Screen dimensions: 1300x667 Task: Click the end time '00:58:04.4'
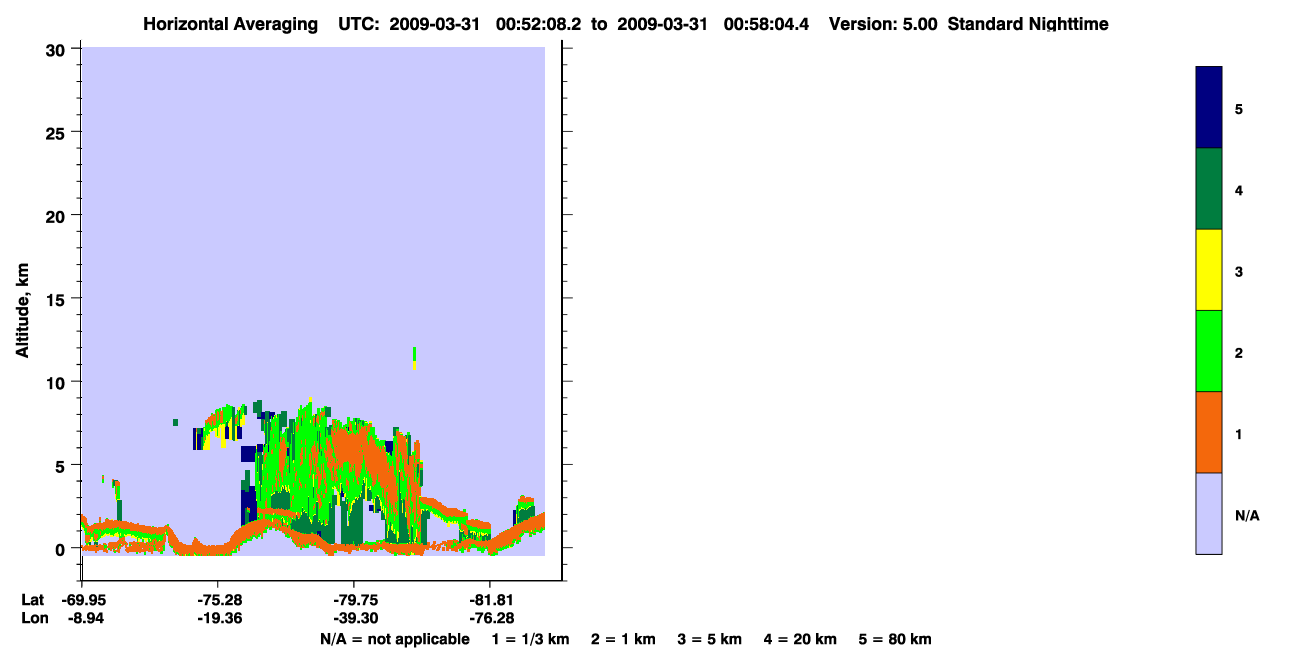click(766, 24)
